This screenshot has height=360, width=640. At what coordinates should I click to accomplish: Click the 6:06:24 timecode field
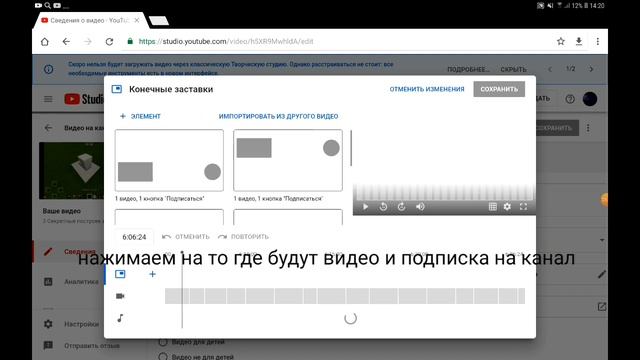click(134, 237)
